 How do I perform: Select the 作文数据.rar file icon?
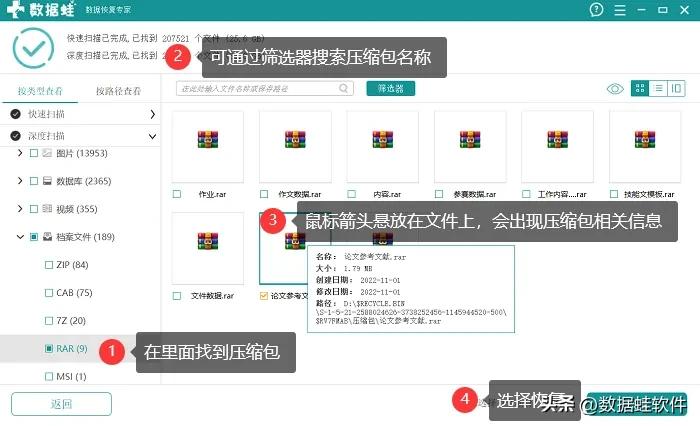click(x=295, y=145)
